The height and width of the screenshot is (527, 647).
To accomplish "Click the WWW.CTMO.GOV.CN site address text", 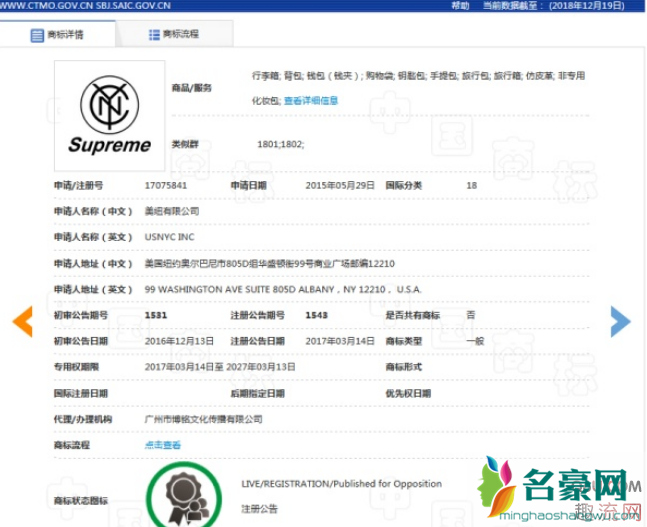I will (x=43, y=6).
